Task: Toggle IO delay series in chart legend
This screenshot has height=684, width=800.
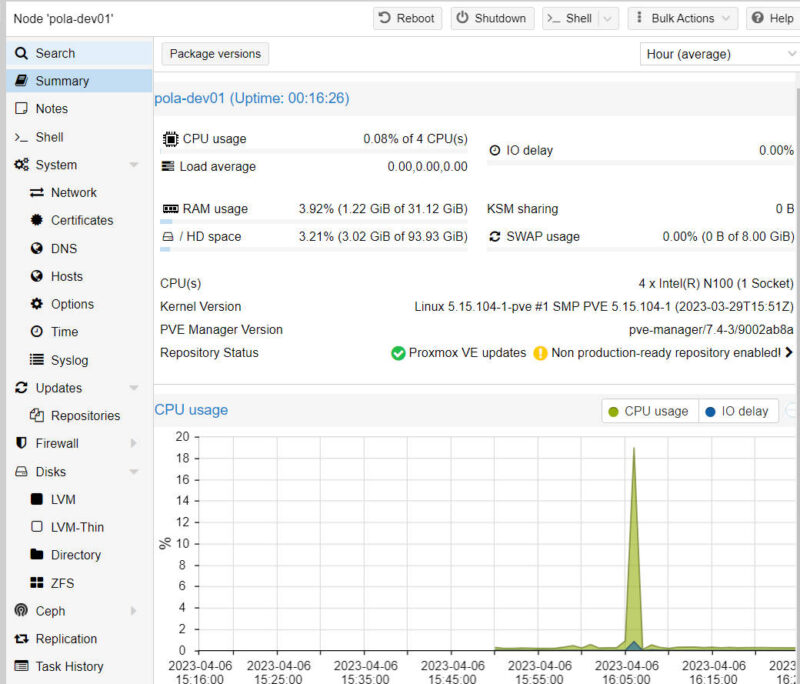Action: 738,411
